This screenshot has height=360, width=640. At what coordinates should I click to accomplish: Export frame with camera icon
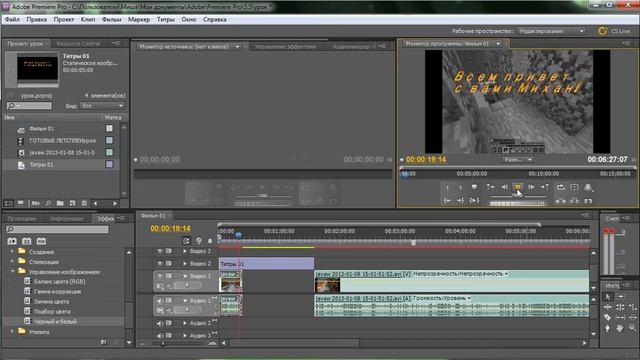(588, 200)
